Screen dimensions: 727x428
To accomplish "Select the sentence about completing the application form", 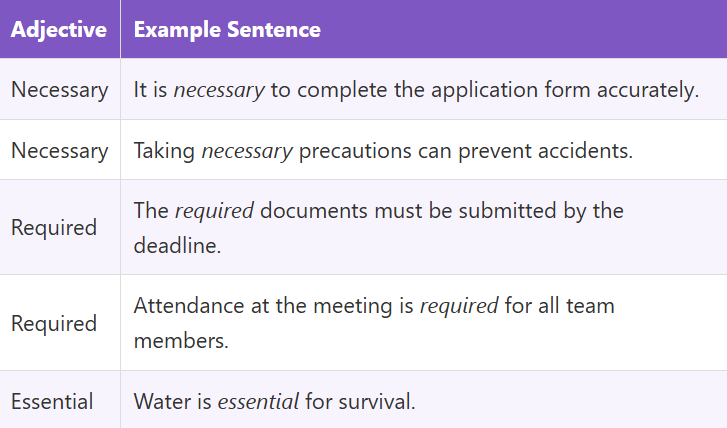I will [416, 89].
